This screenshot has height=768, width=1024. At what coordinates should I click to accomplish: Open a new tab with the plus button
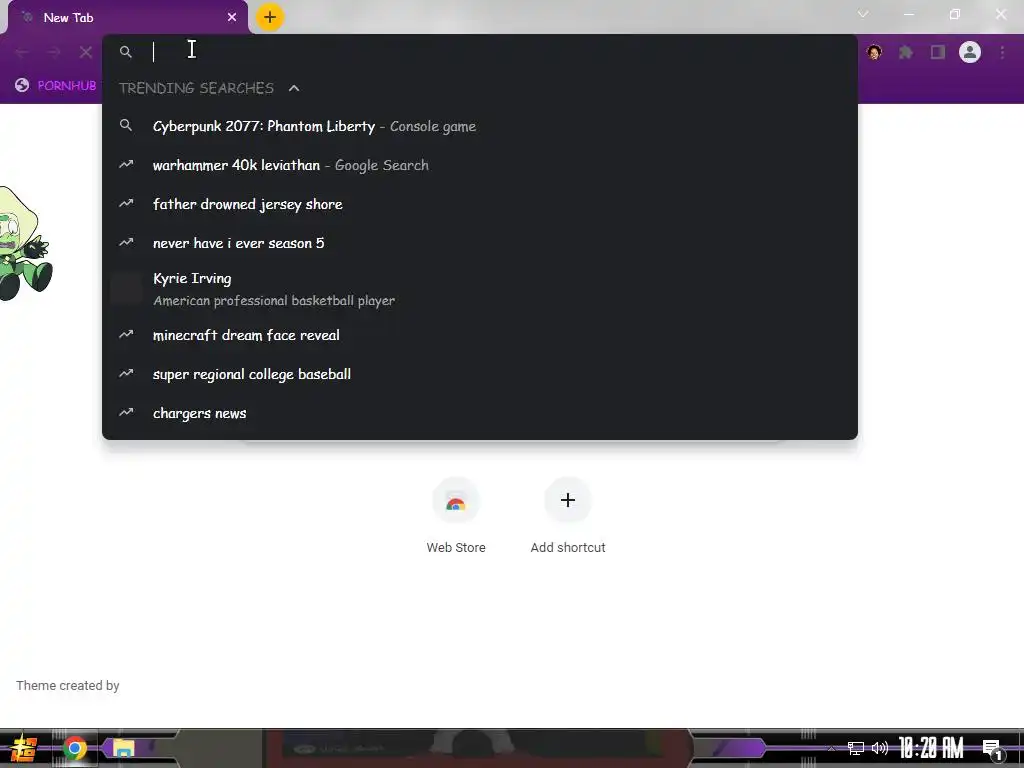[270, 17]
